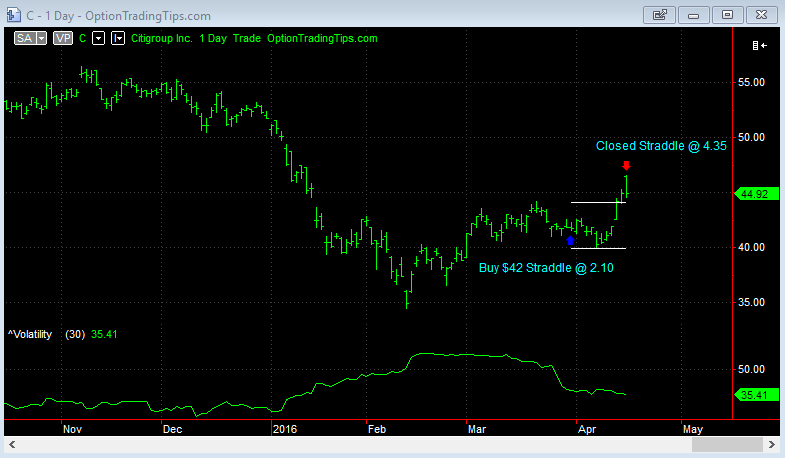Viewport: 785px width, 458px height.
Task: Click the 50.00 volatility axis label
Action: point(751,369)
